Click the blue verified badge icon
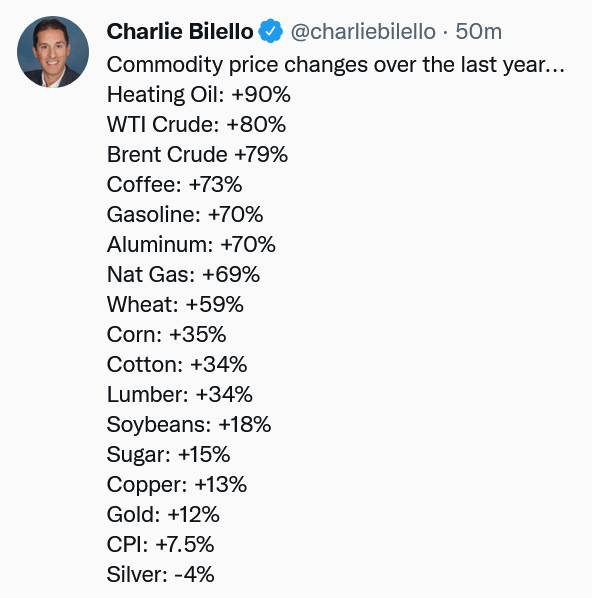This screenshot has height=598, width=592. 270,31
